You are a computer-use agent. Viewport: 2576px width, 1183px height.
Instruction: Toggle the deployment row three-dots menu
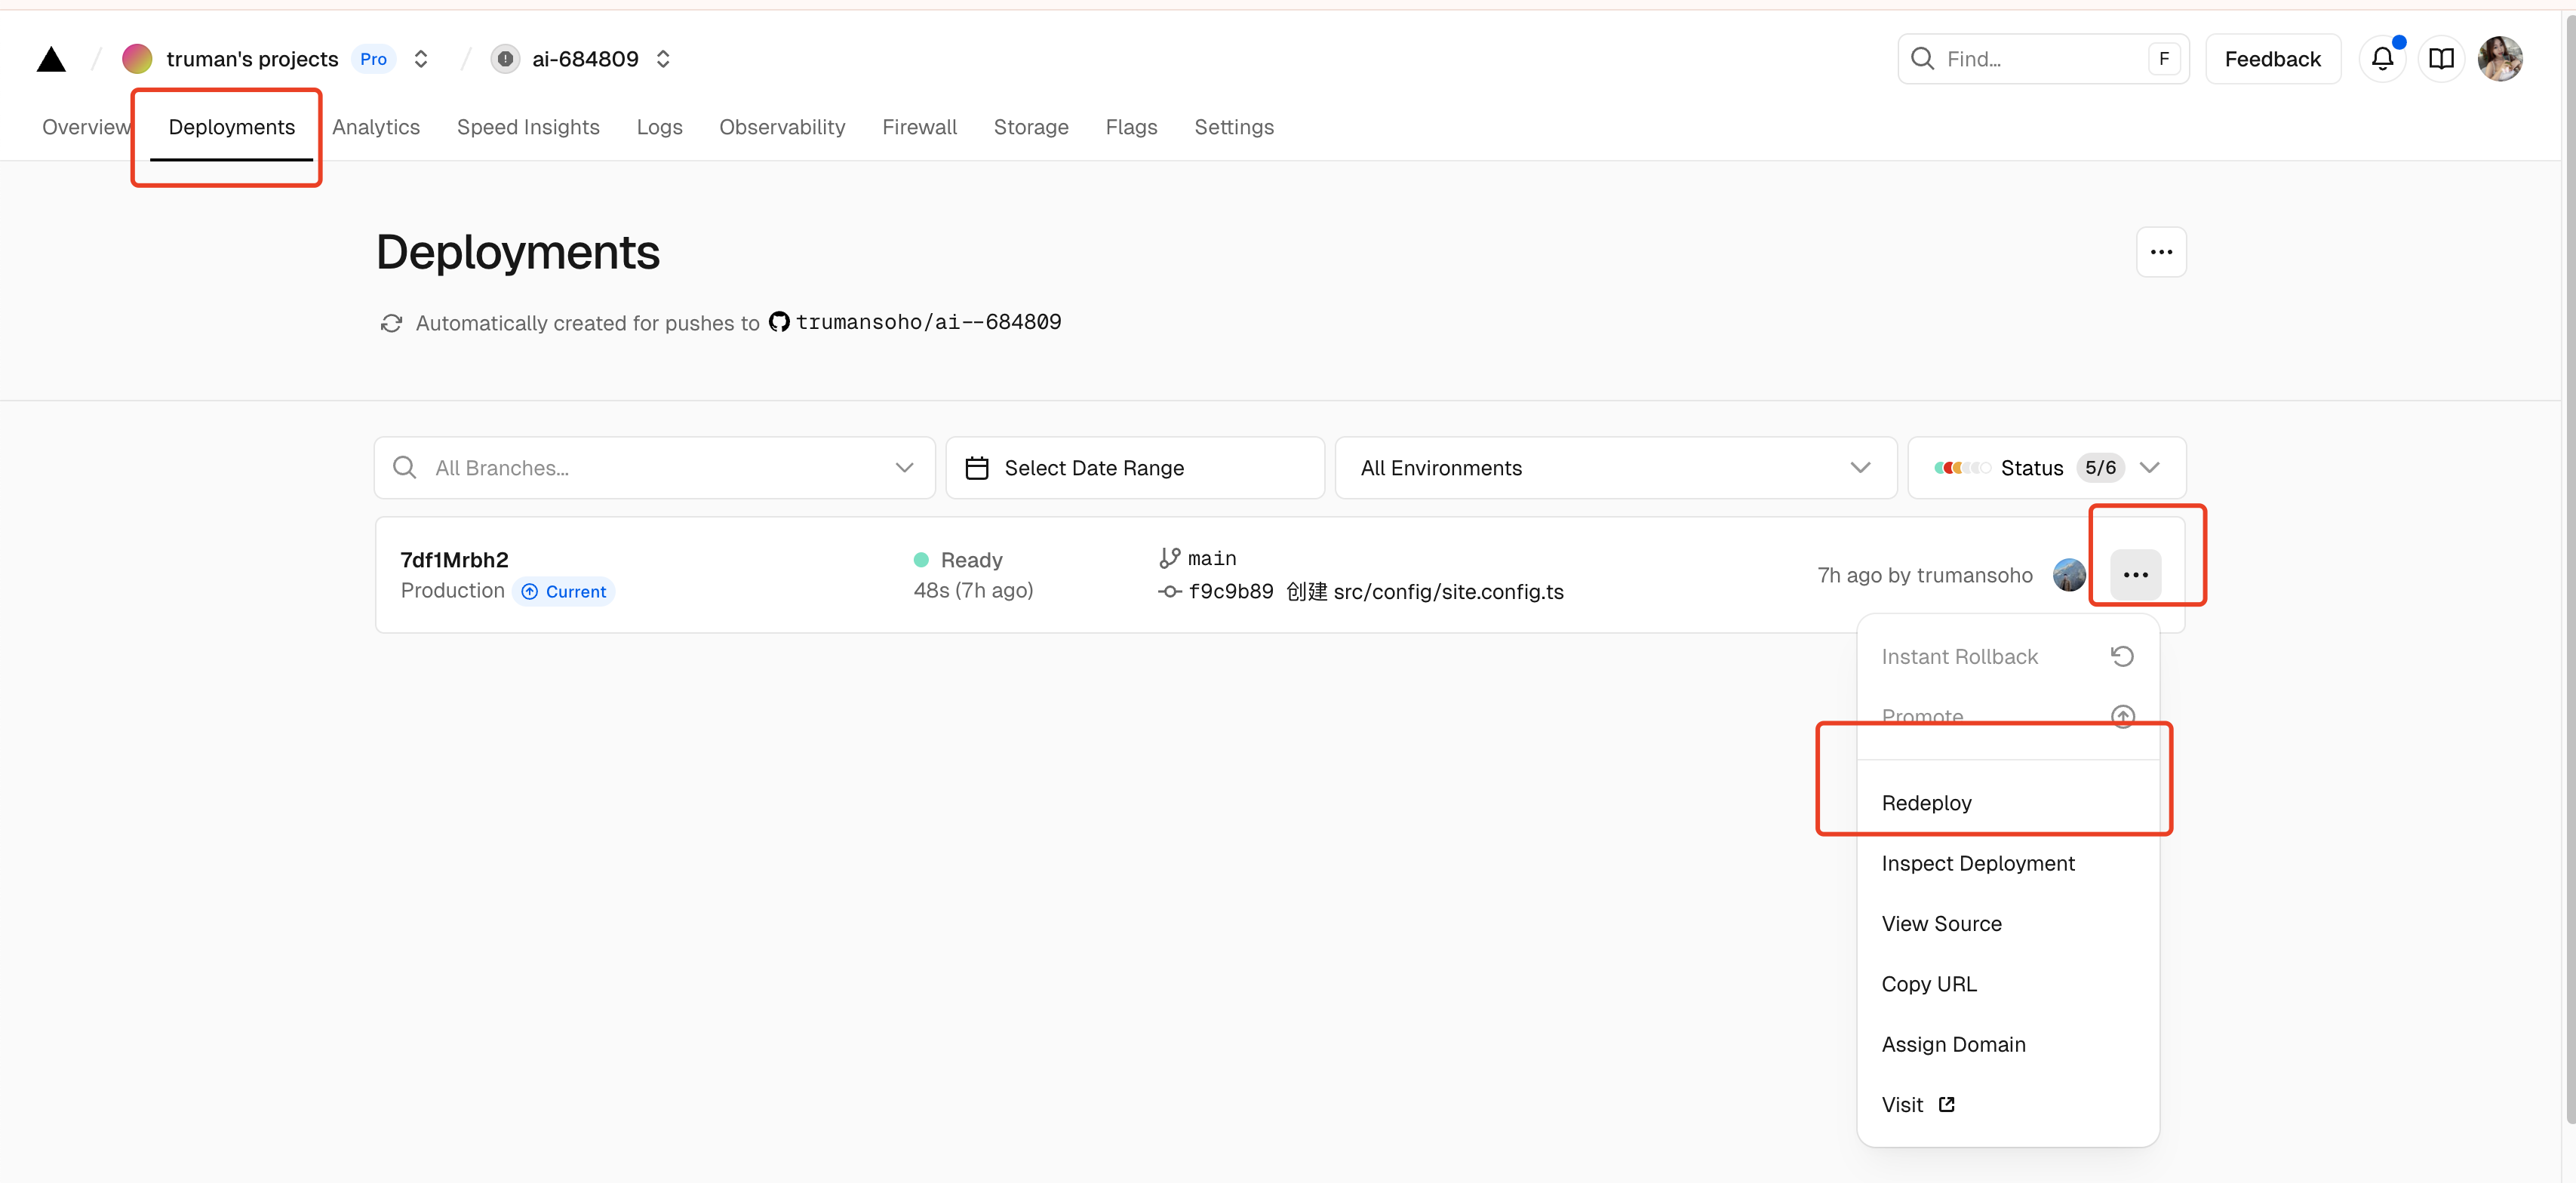point(2135,575)
